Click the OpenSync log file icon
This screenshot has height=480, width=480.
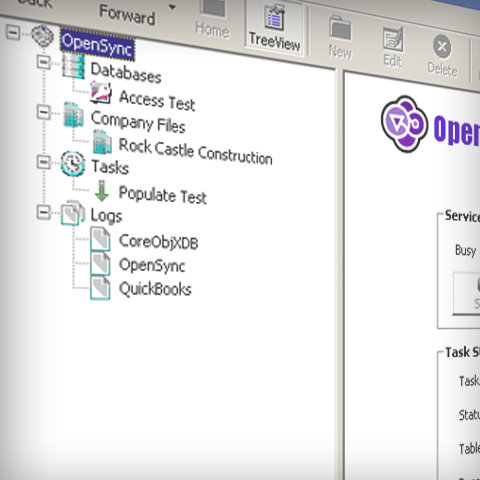point(100,264)
